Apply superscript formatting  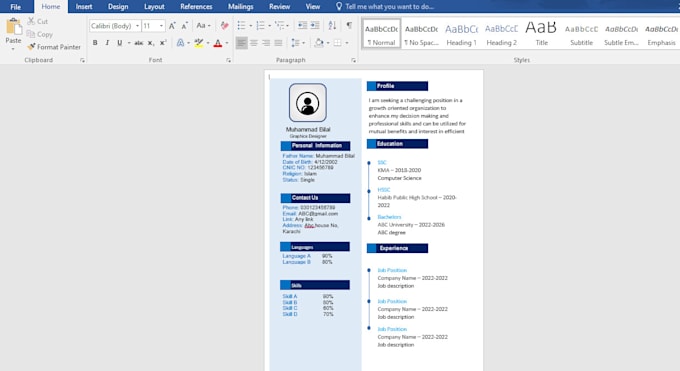click(x=163, y=43)
